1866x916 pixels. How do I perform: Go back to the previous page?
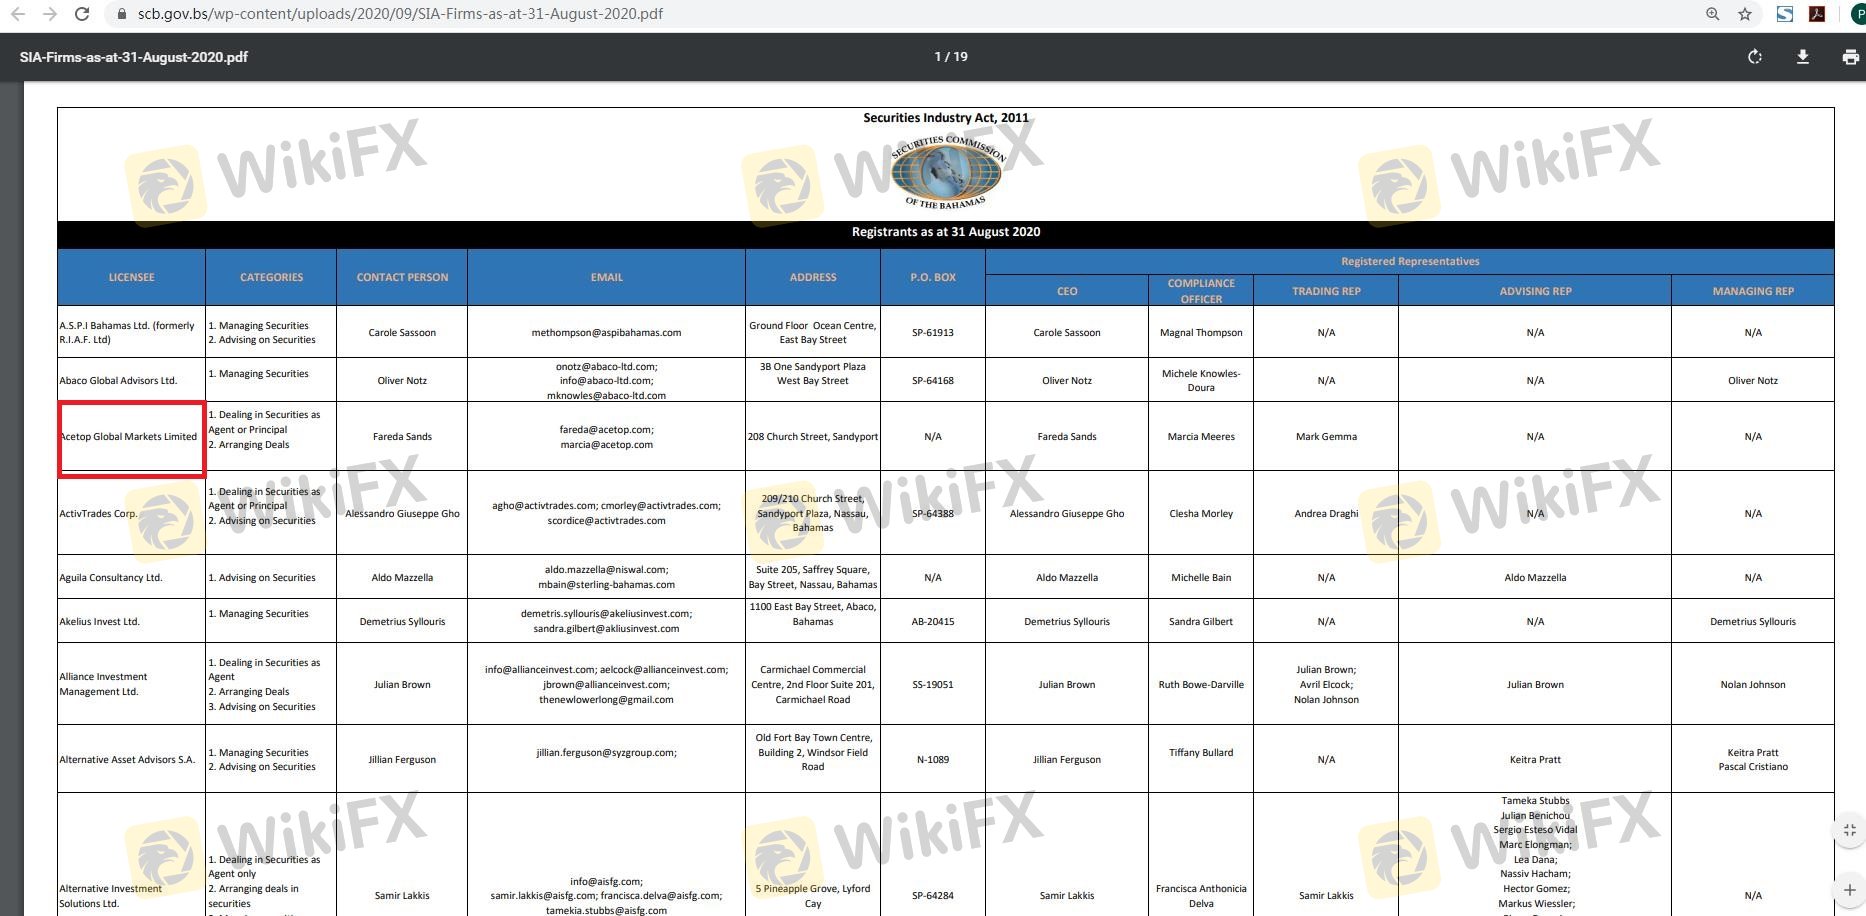pyautogui.click(x=17, y=14)
